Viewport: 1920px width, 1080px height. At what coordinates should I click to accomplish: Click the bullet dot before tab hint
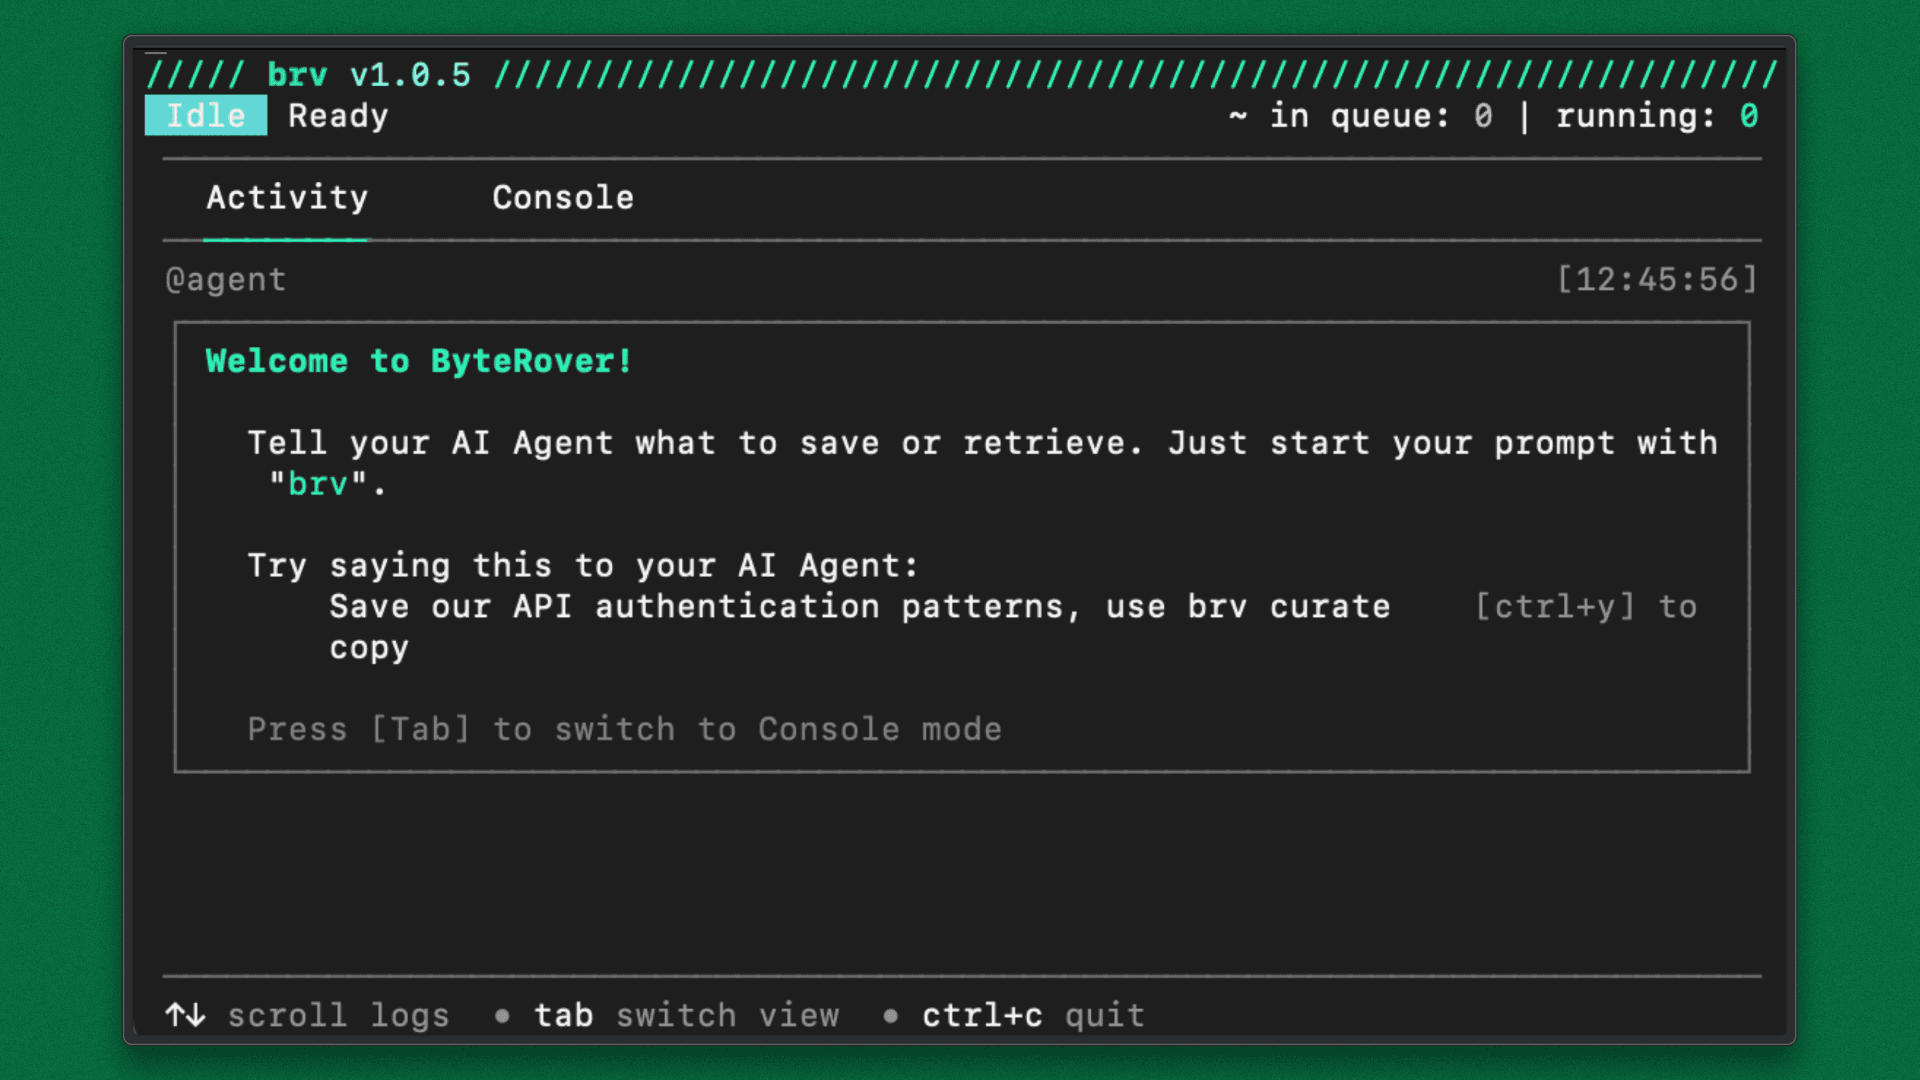(x=502, y=1016)
